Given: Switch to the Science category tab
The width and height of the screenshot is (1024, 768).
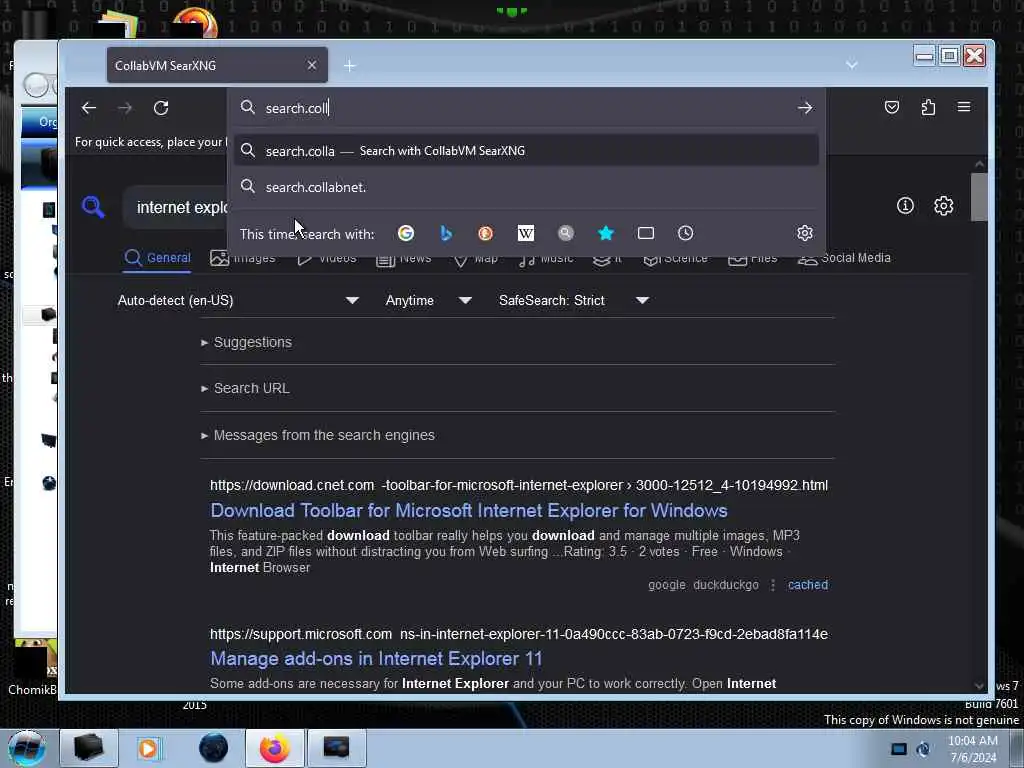Looking at the screenshot, I should coord(676,259).
